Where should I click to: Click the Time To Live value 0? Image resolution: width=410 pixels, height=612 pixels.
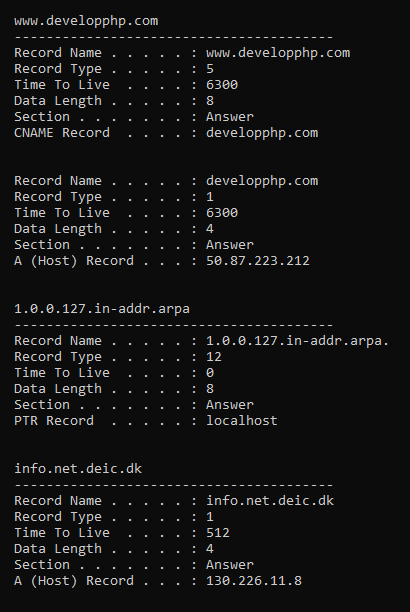coord(210,373)
